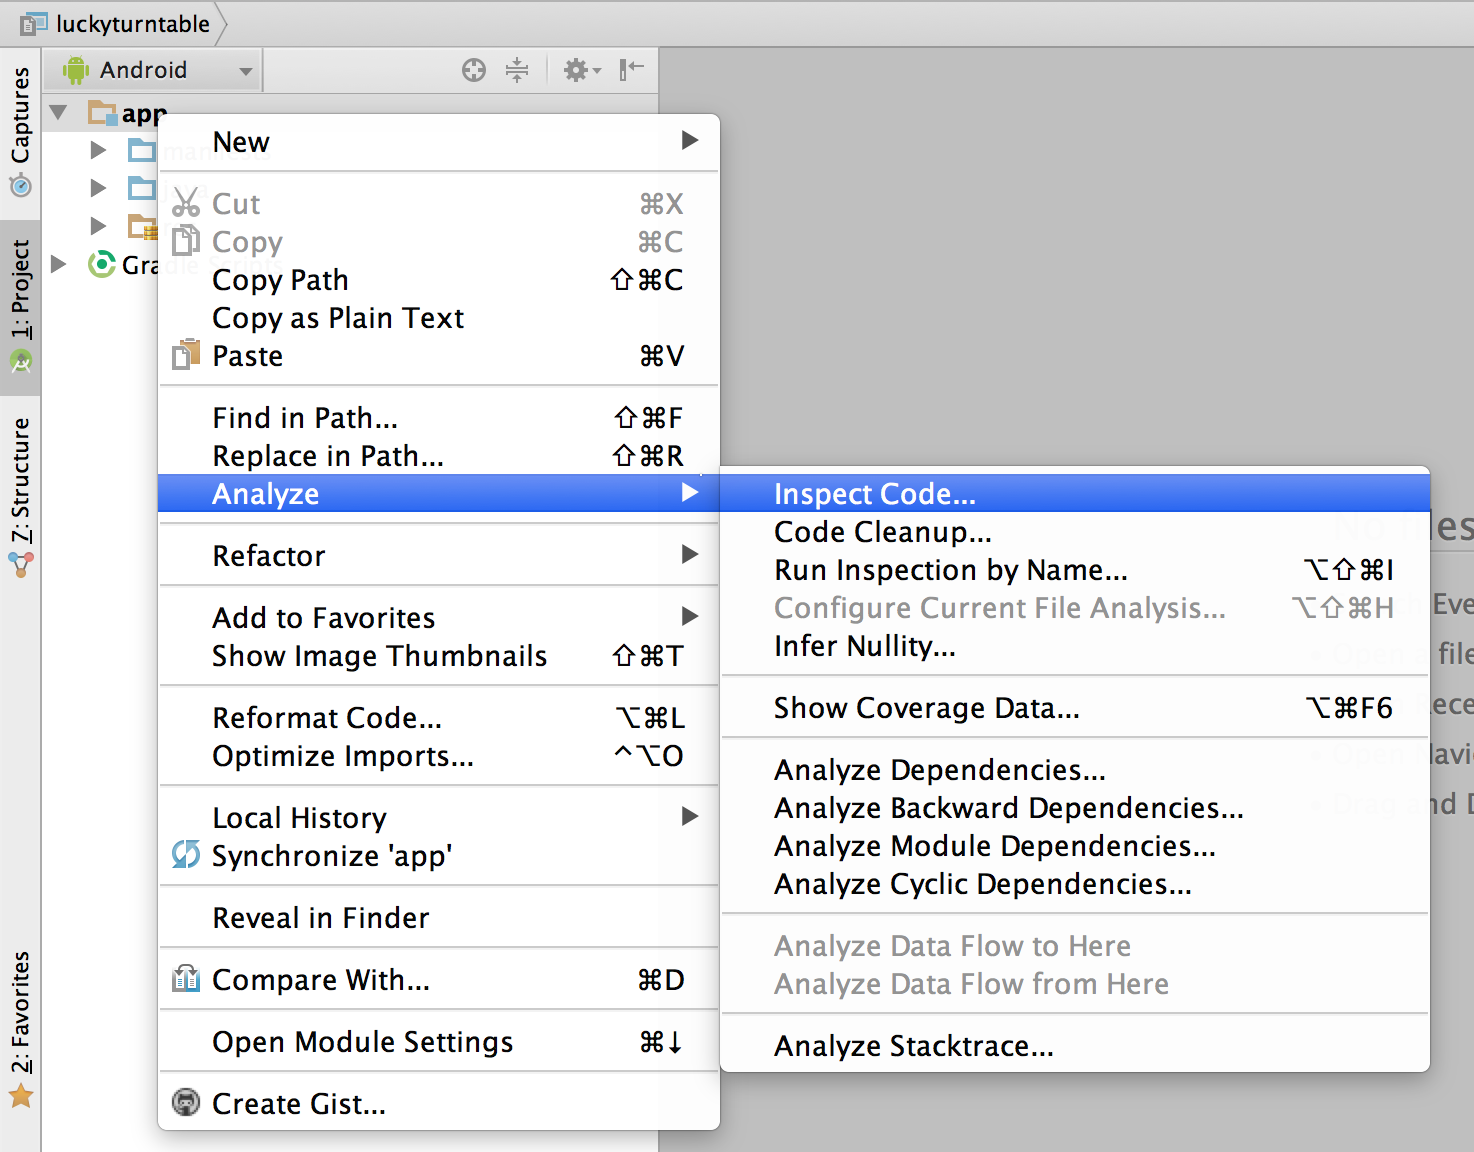The image size is (1474, 1152).
Task: Select Copy Path from context menu
Action: pos(439,280)
